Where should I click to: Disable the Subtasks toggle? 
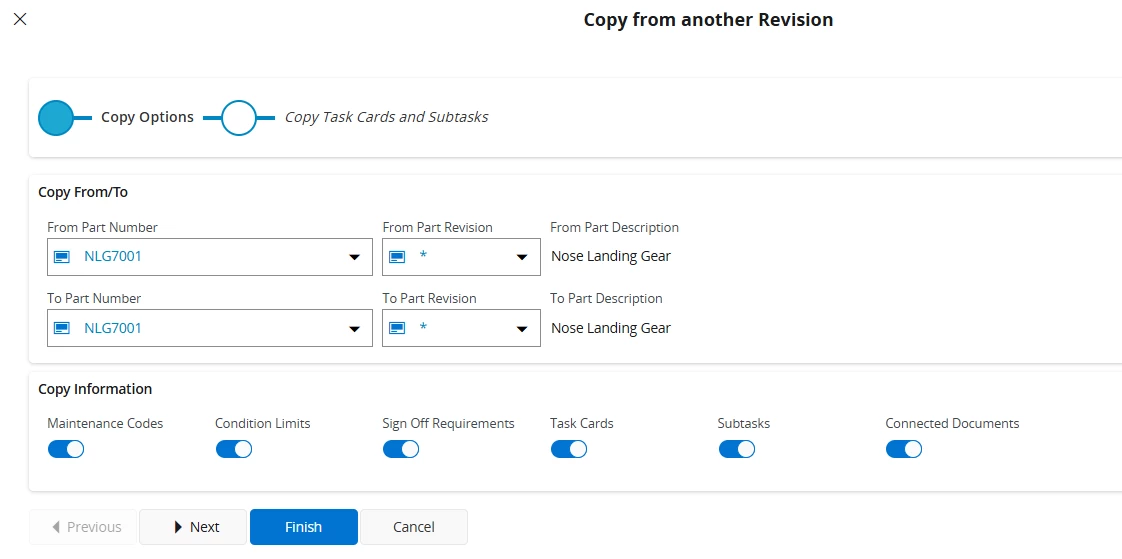click(737, 449)
